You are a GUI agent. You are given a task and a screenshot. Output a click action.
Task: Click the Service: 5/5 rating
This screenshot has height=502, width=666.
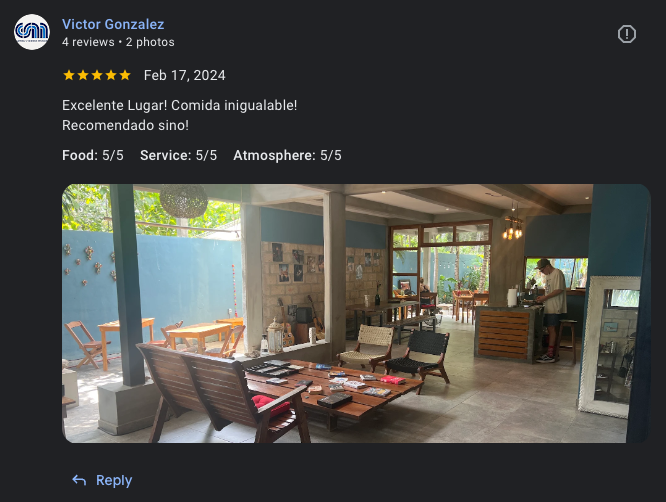click(178, 155)
